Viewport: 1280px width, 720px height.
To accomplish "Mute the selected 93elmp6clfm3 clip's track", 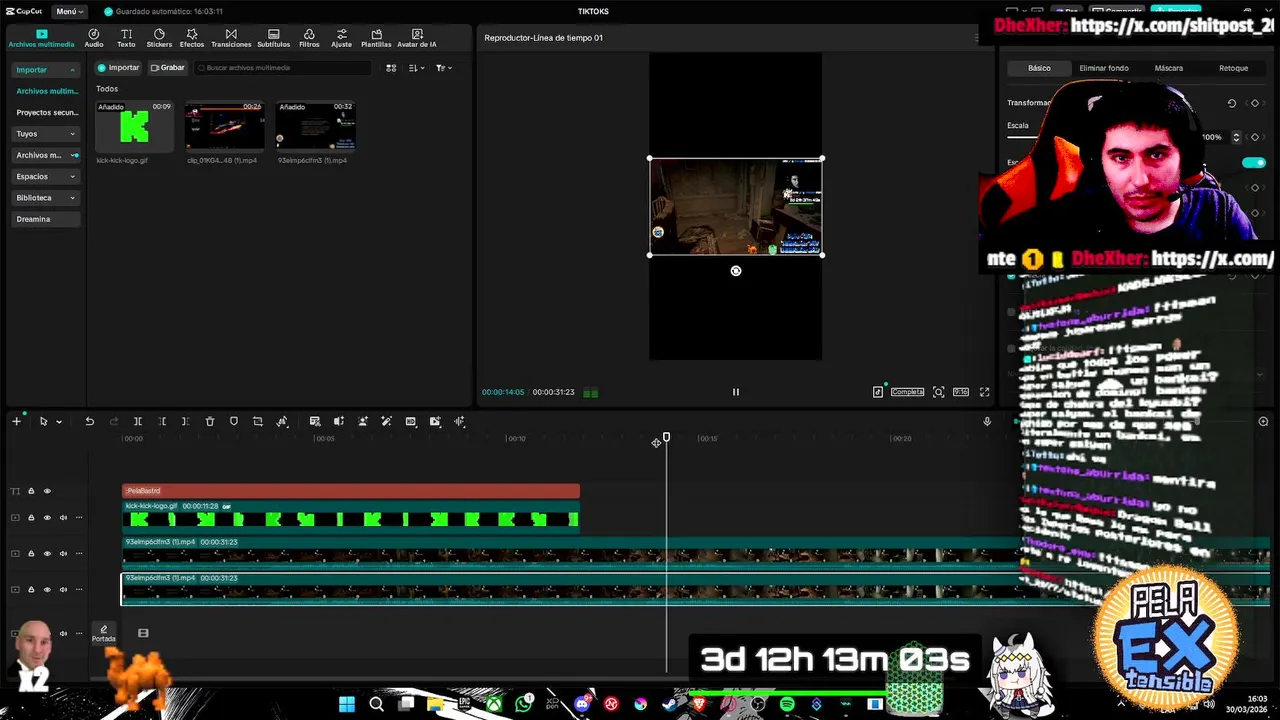I will 63,590.
